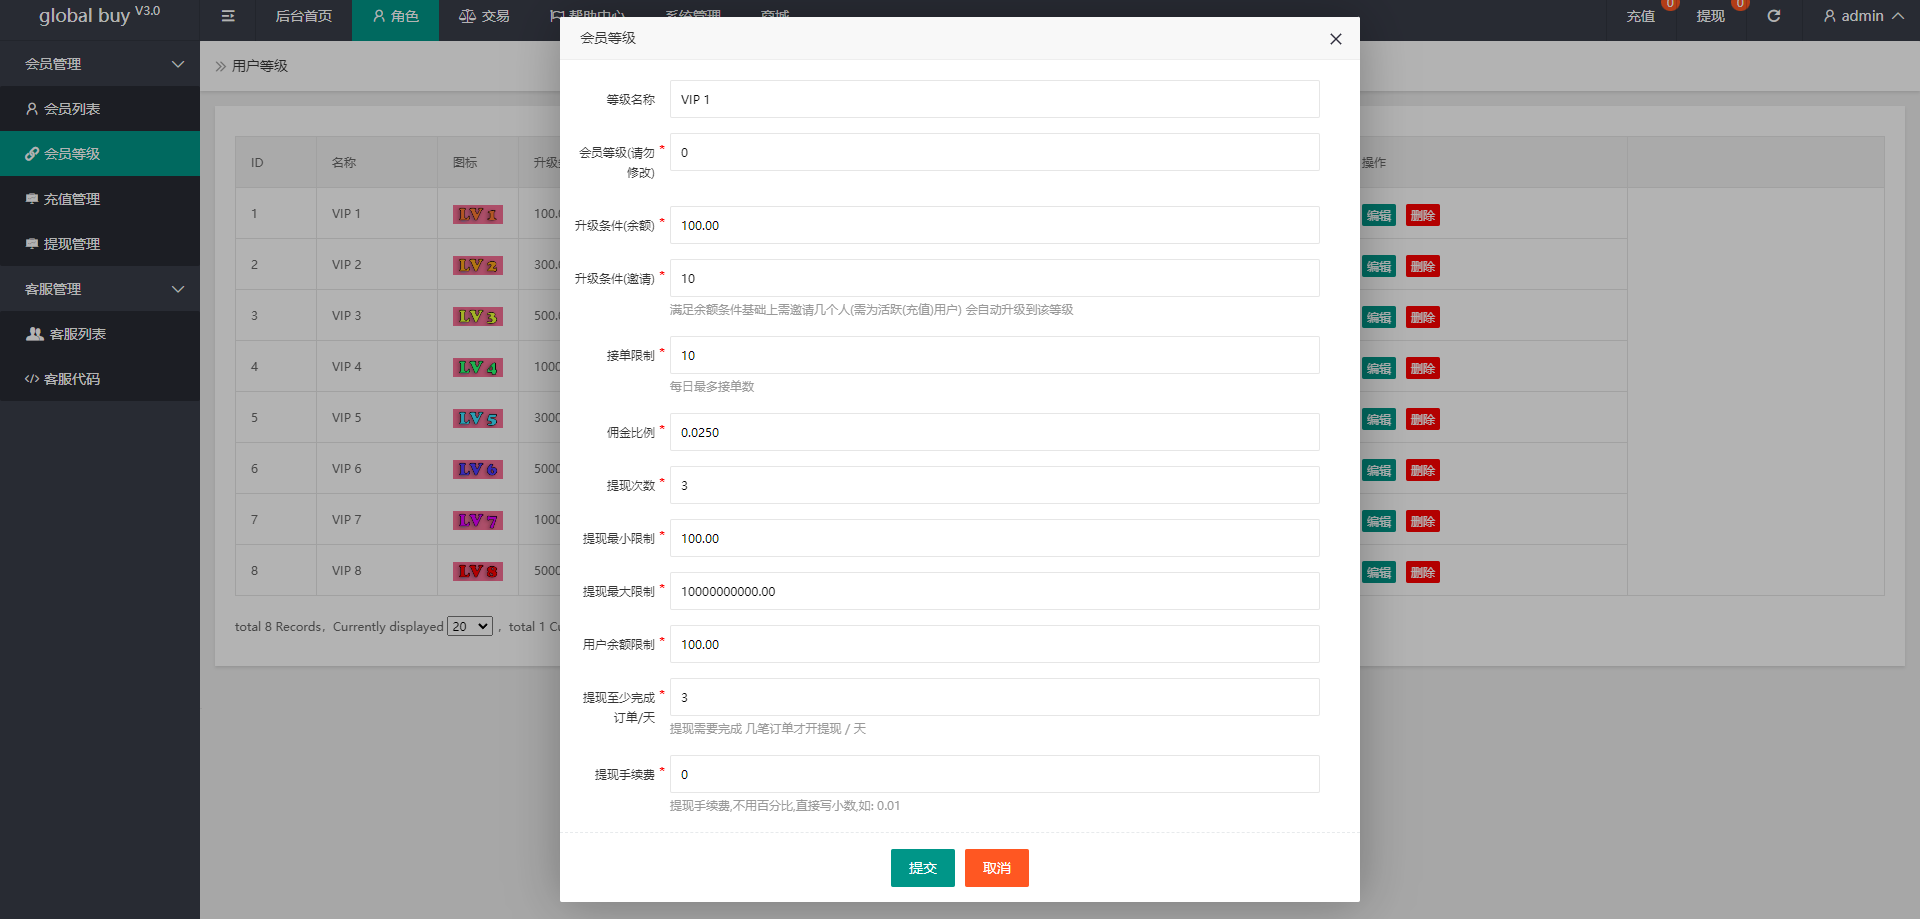The width and height of the screenshot is (1920, 919).
Task: Open 会员列表 in the sidebar
Action: point(72,109)
